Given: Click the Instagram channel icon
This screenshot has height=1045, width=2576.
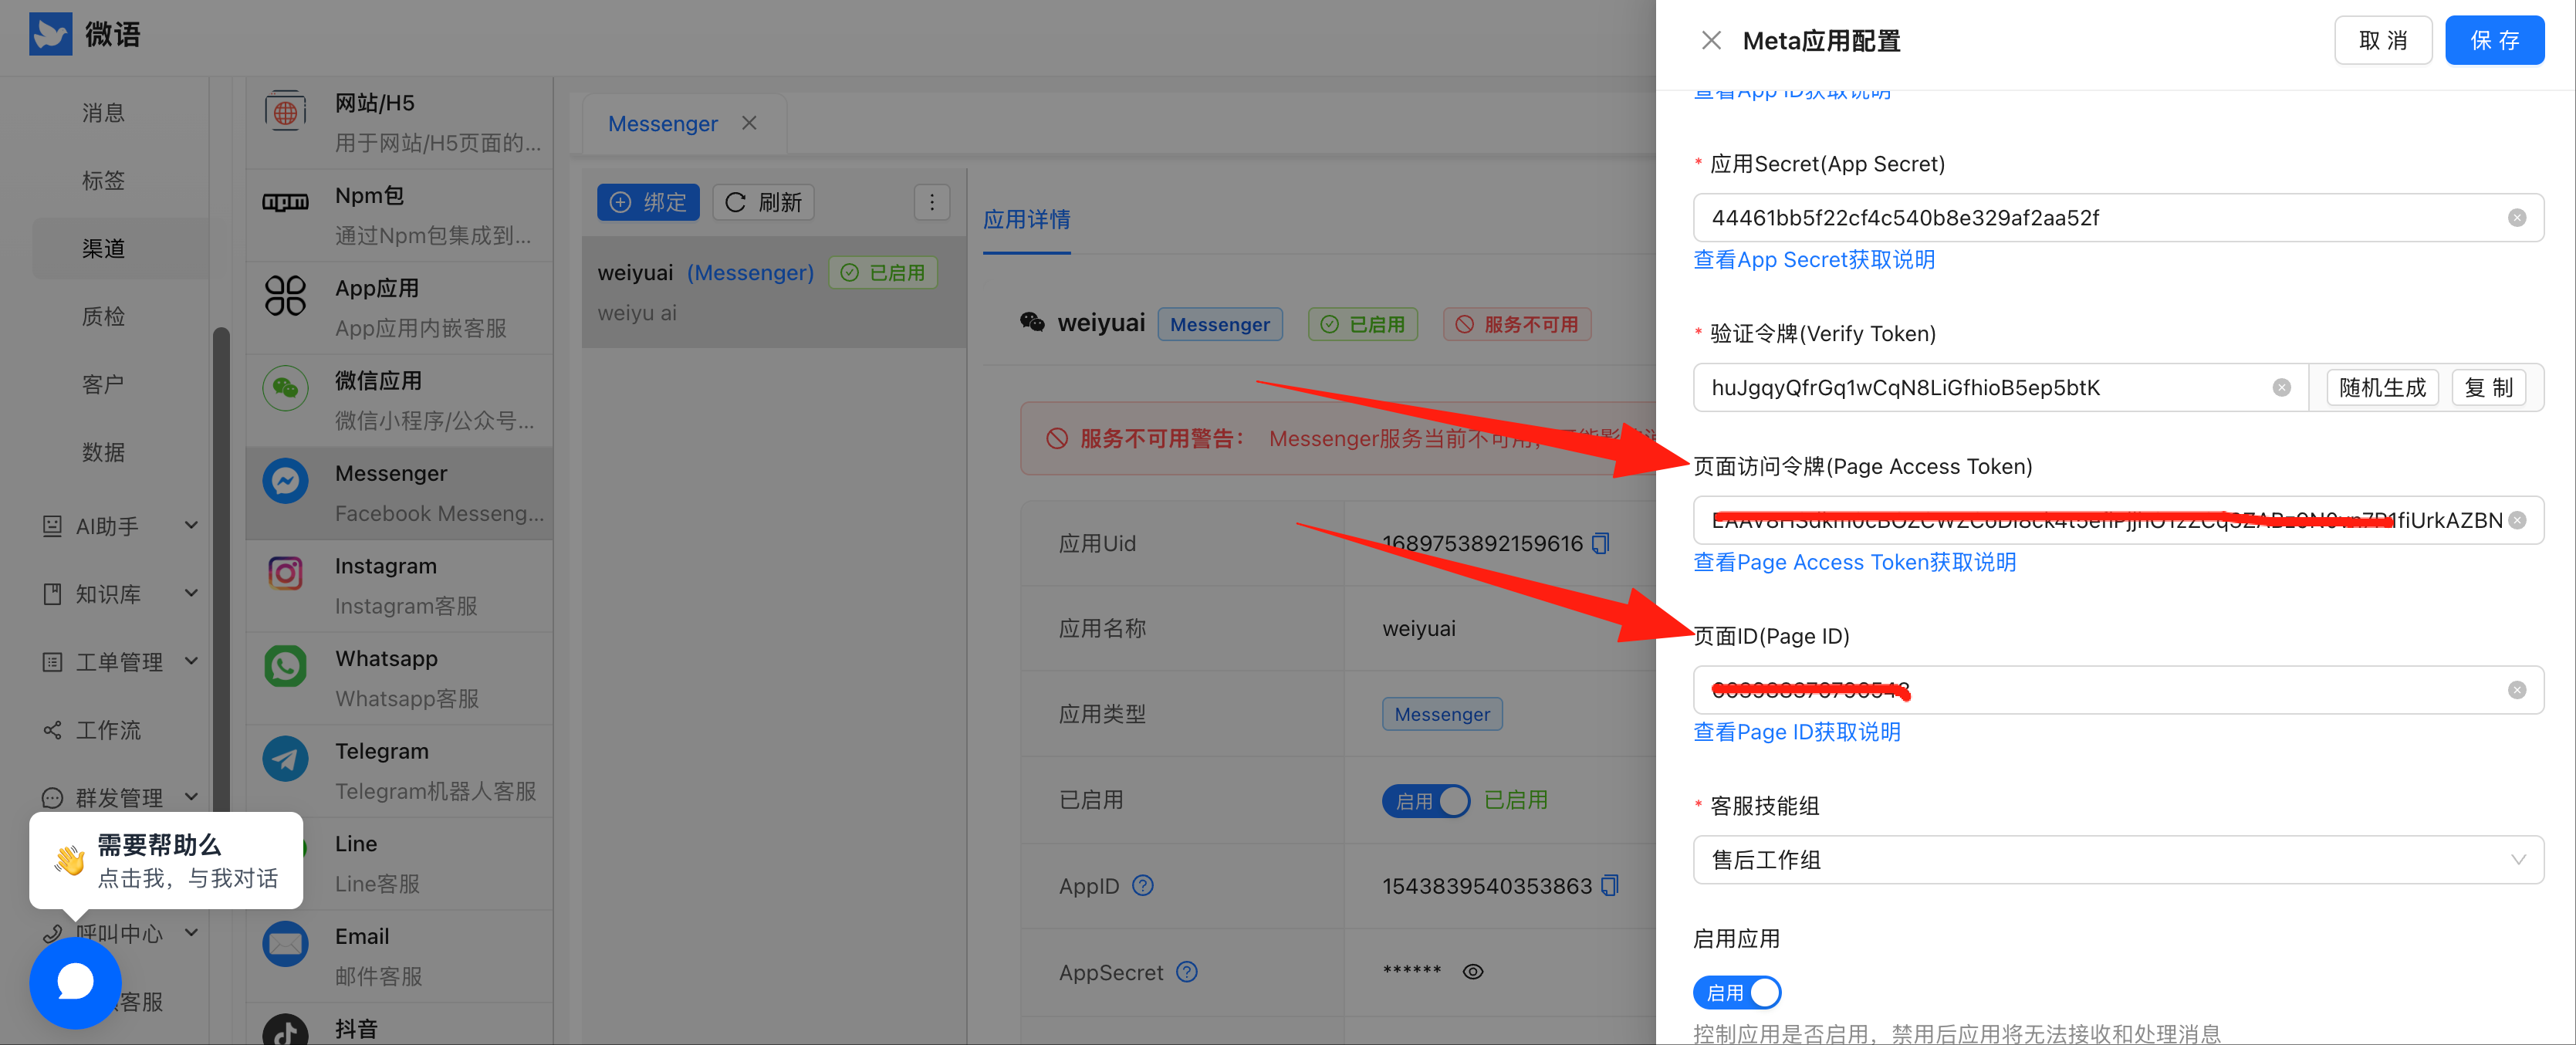Looking at the screenshot, I should coord(285,573).
